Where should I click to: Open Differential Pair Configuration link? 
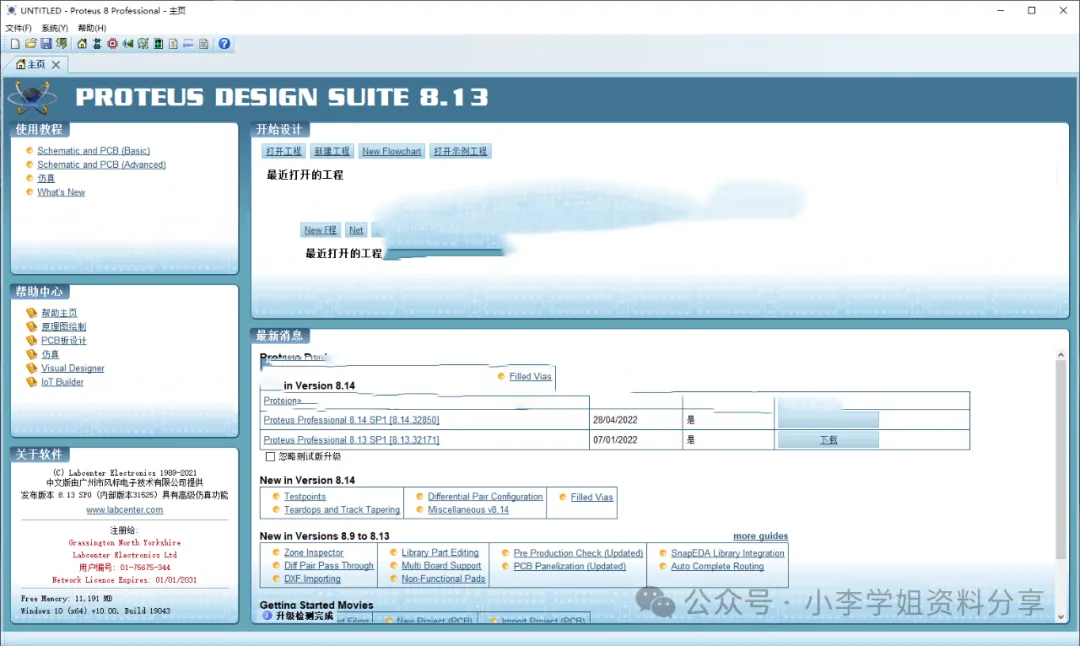click(485, 497)
